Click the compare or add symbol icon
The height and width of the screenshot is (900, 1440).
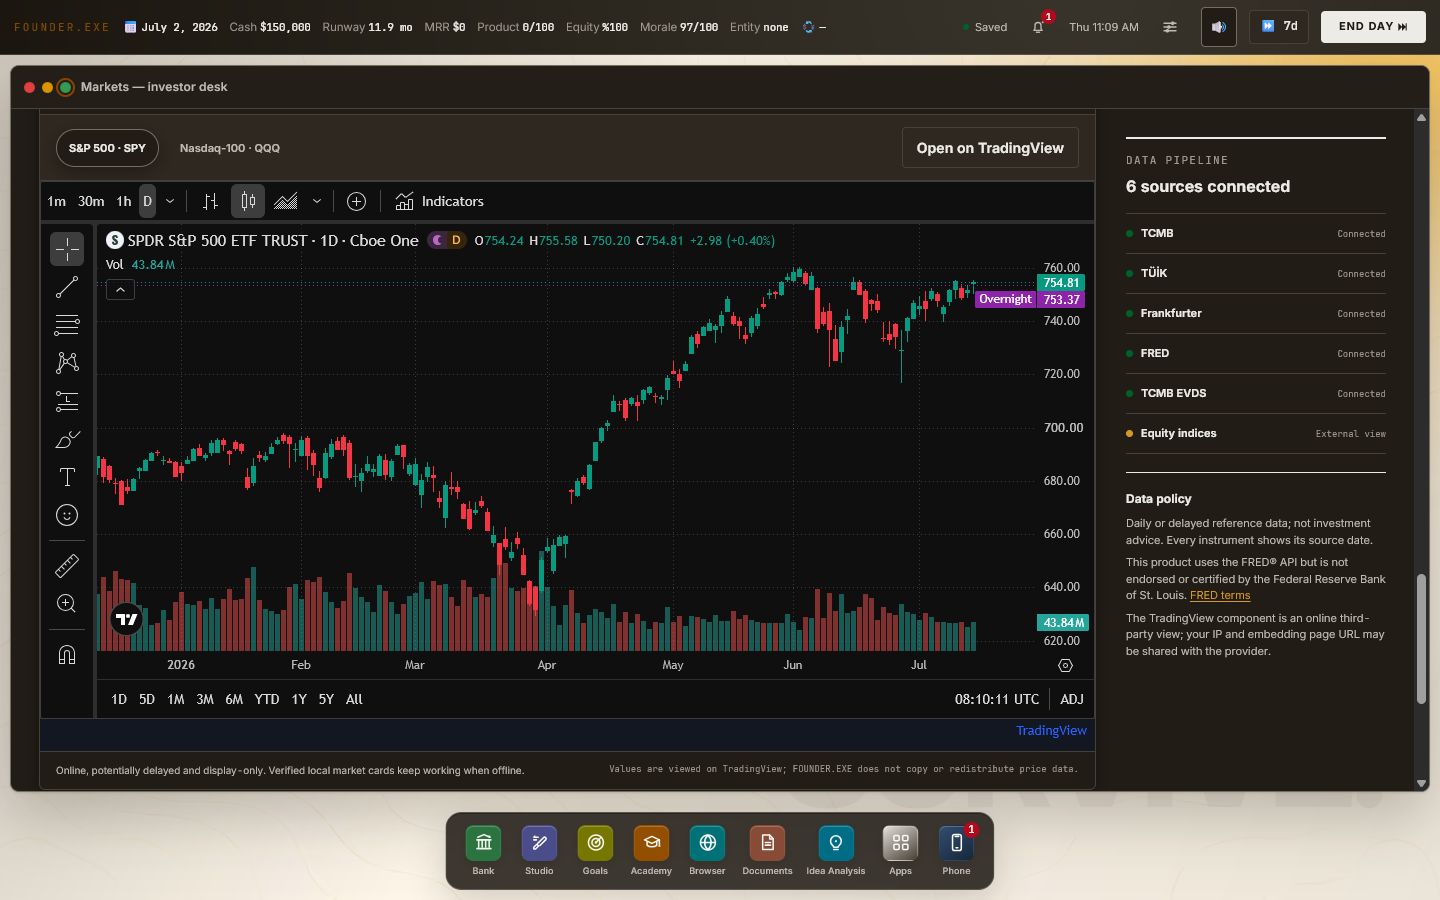[x=356, y=201]
